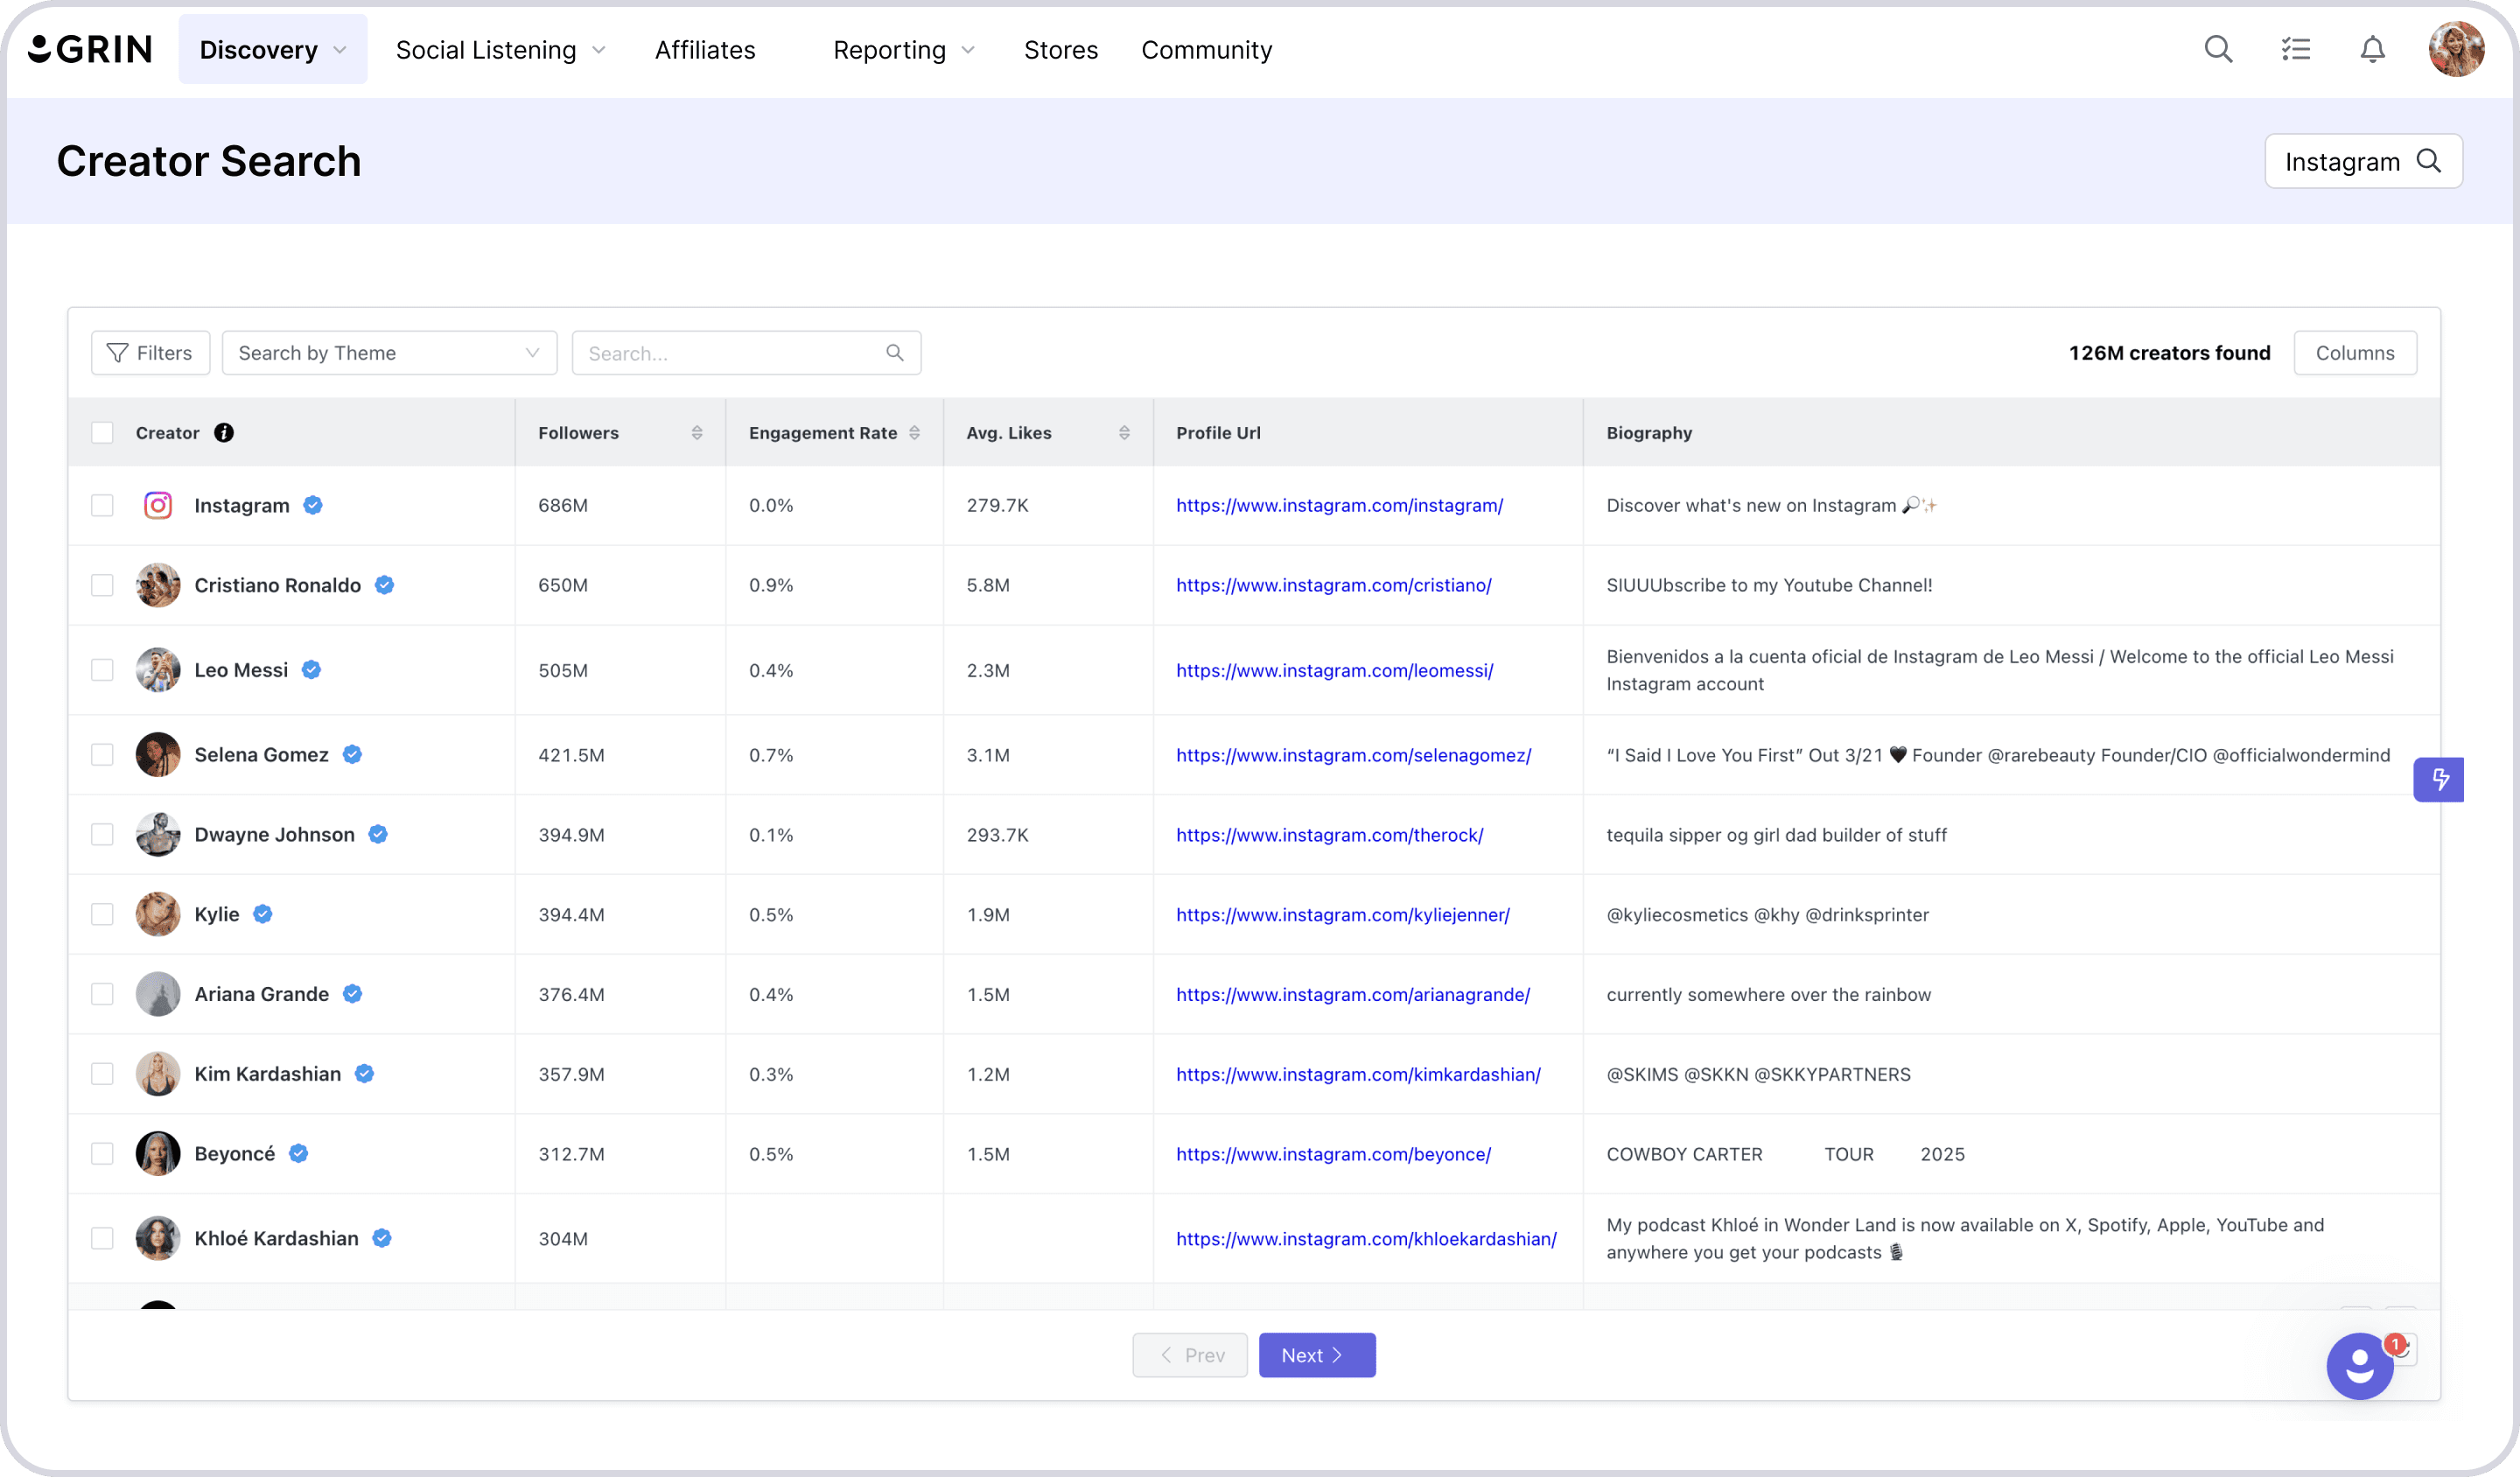Open the notifications bell
The height and width of the screenshot is (1477, 2520).
point(2372,49)
